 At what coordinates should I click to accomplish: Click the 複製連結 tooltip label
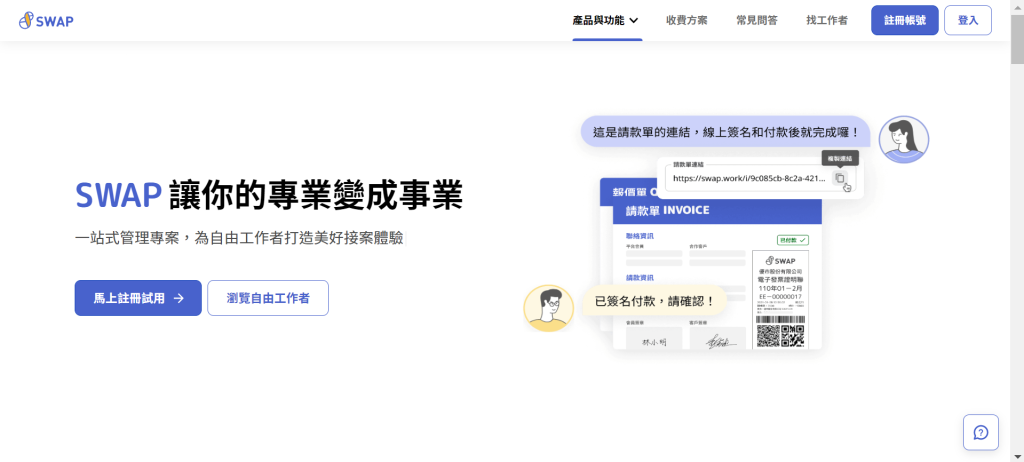(x=840, y=158)
